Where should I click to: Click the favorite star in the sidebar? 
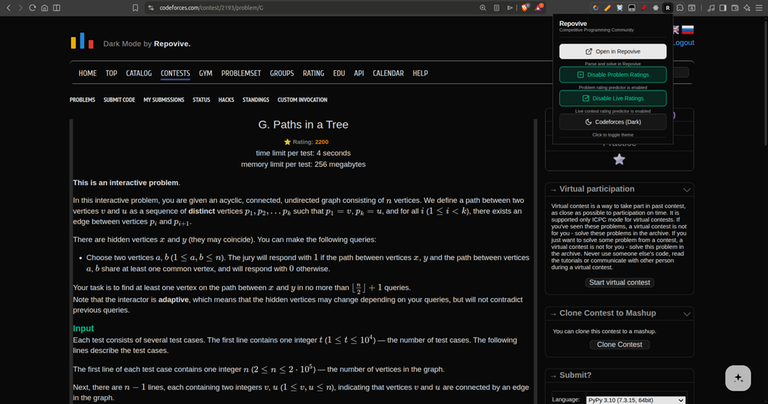(x=619, y=159)
